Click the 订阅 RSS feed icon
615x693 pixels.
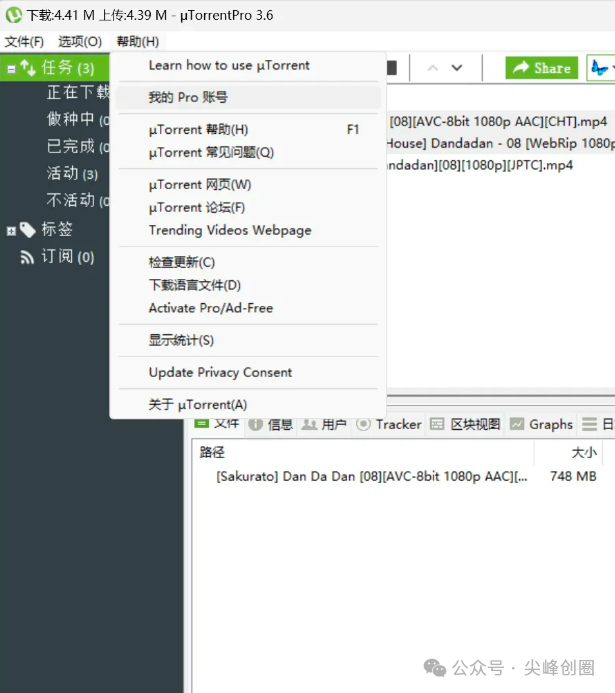(x=27, y=257)
